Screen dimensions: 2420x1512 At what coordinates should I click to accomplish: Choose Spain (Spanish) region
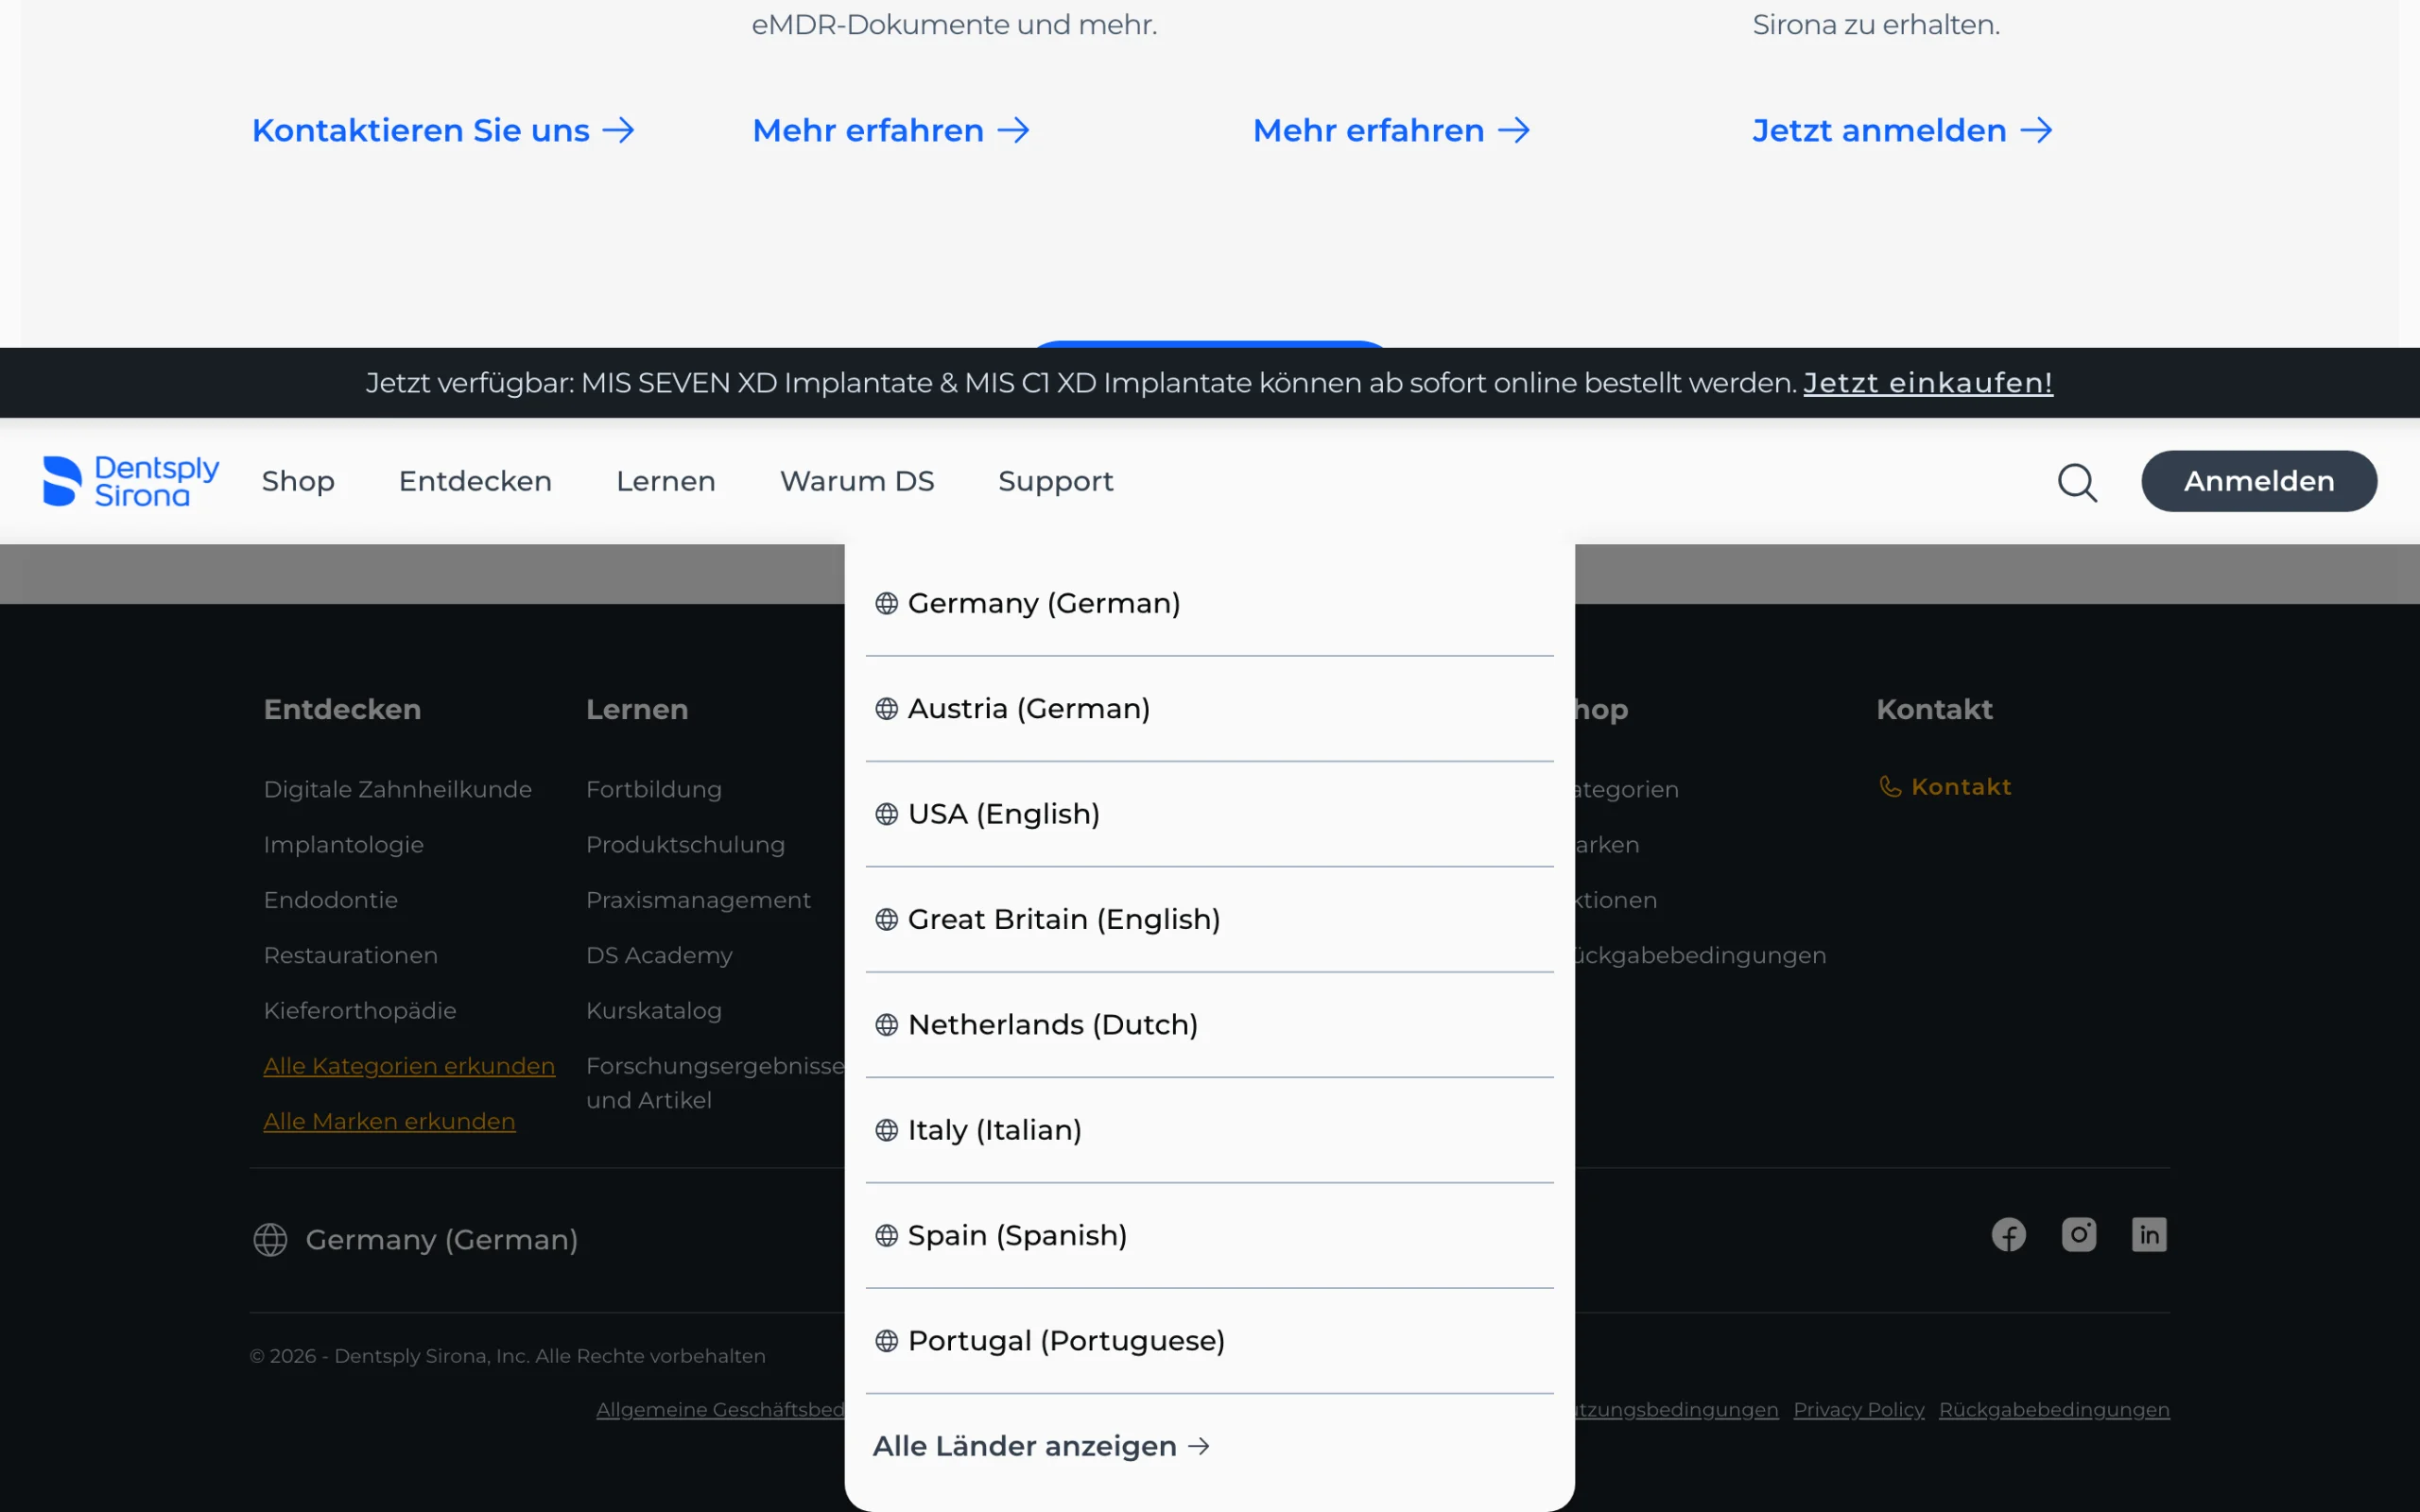[x=1209, y=1235]
